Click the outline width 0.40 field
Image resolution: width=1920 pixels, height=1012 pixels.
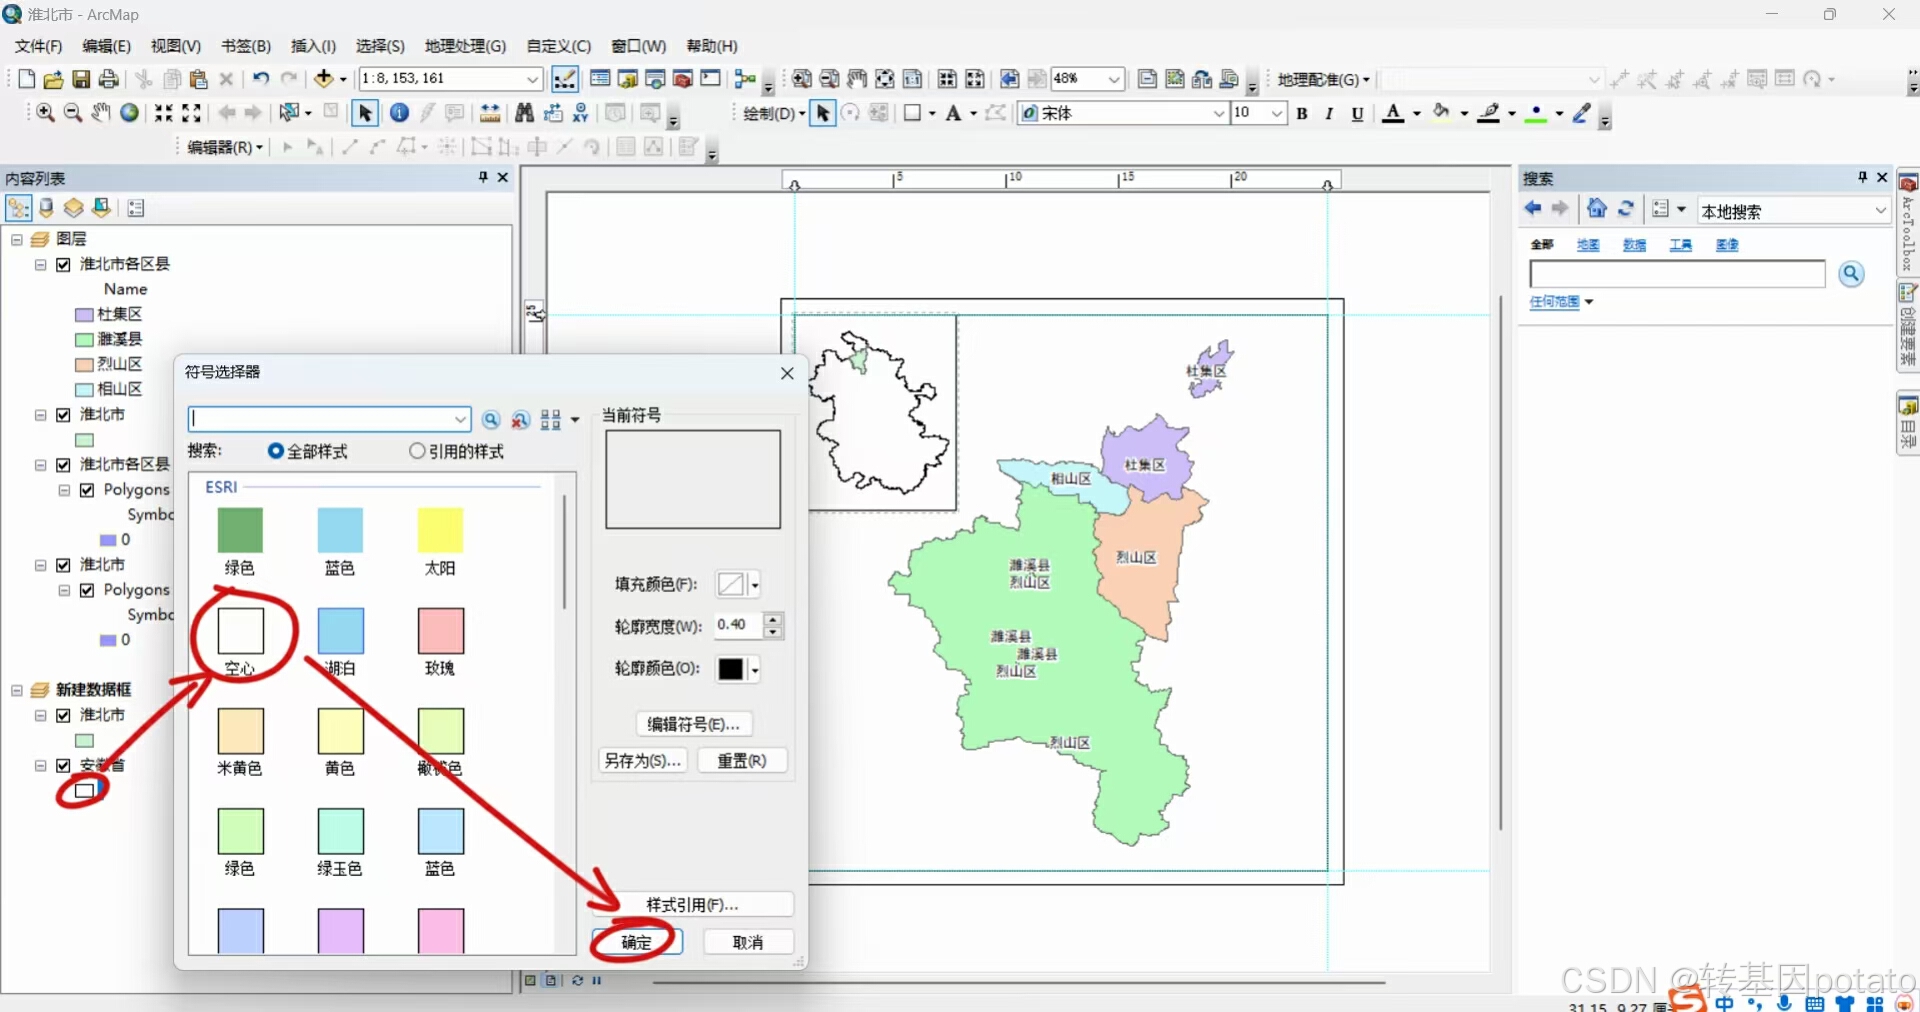(x=738, y=625)
